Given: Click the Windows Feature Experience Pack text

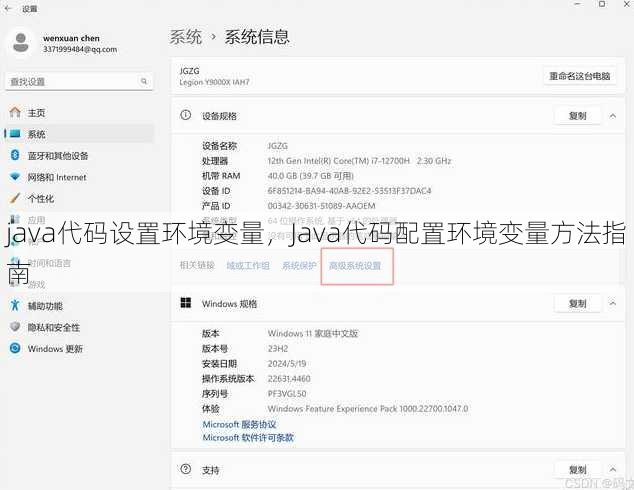Looking at the screenshot, I should click(368, 409).
